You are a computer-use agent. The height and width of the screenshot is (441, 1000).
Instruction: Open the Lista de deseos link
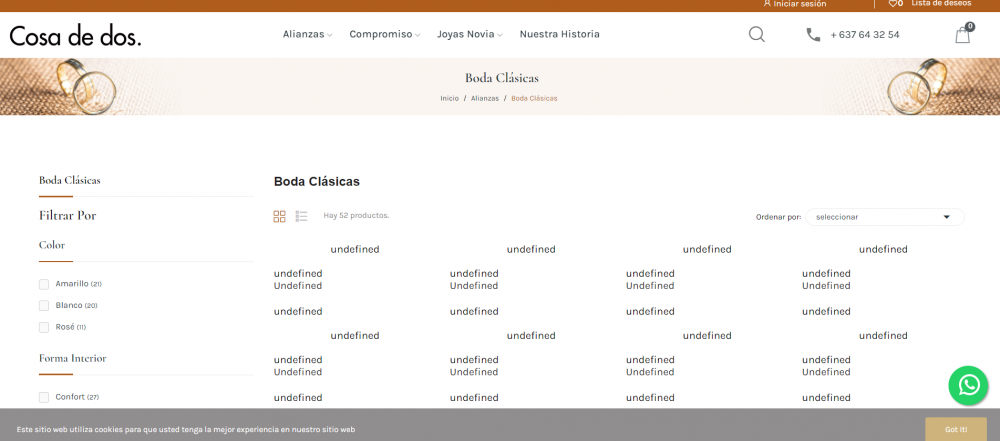coord(941,3)
